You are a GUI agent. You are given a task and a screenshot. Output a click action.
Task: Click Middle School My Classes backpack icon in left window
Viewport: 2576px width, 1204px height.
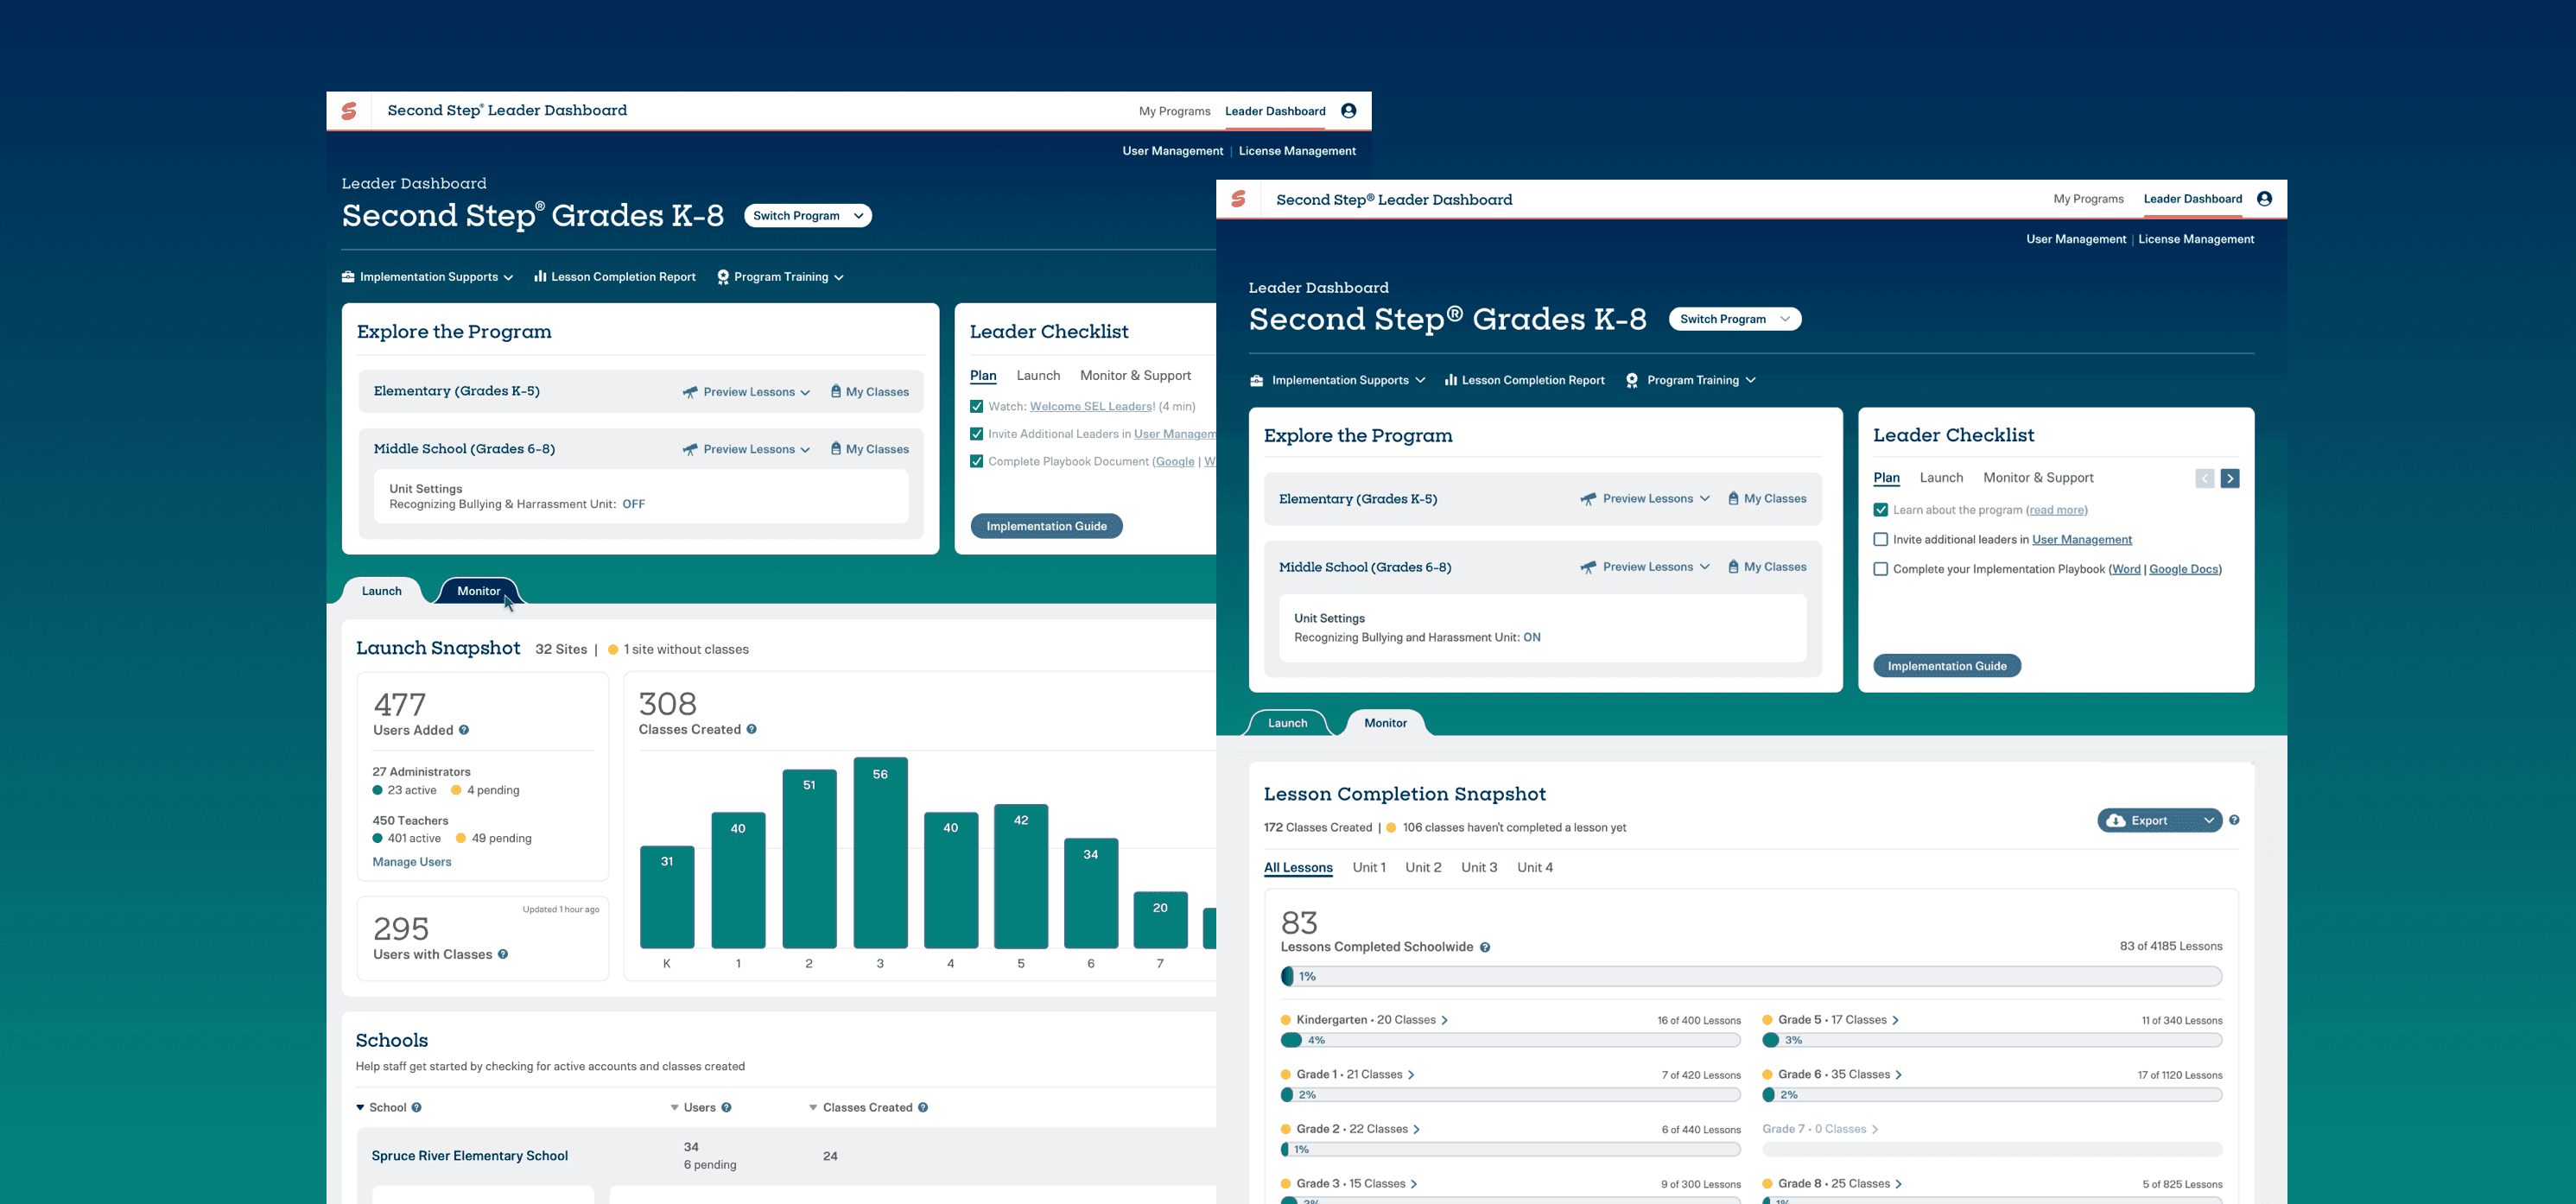coord(835,448)
